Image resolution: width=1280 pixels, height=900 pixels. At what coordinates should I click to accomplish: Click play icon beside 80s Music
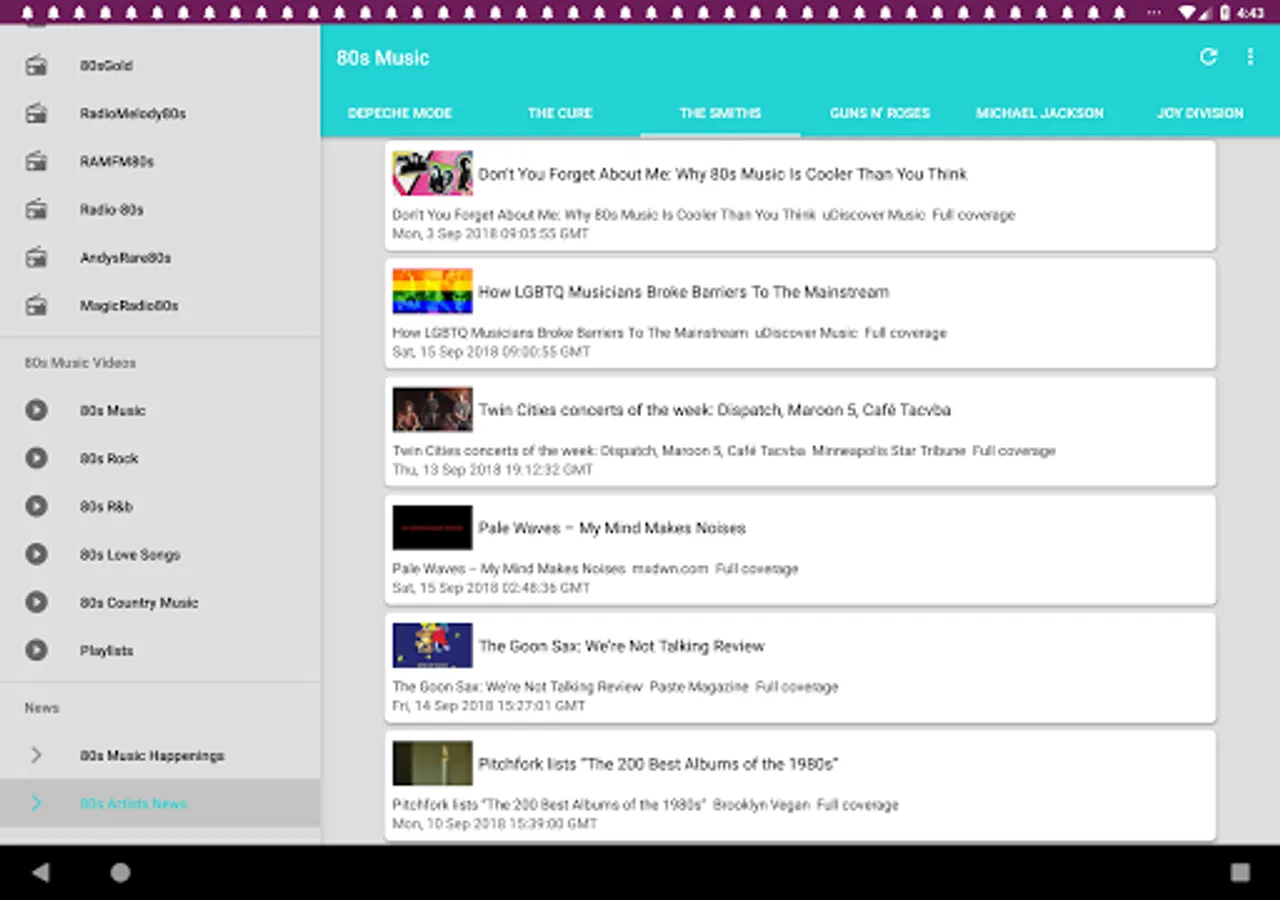tap(36, 410)
